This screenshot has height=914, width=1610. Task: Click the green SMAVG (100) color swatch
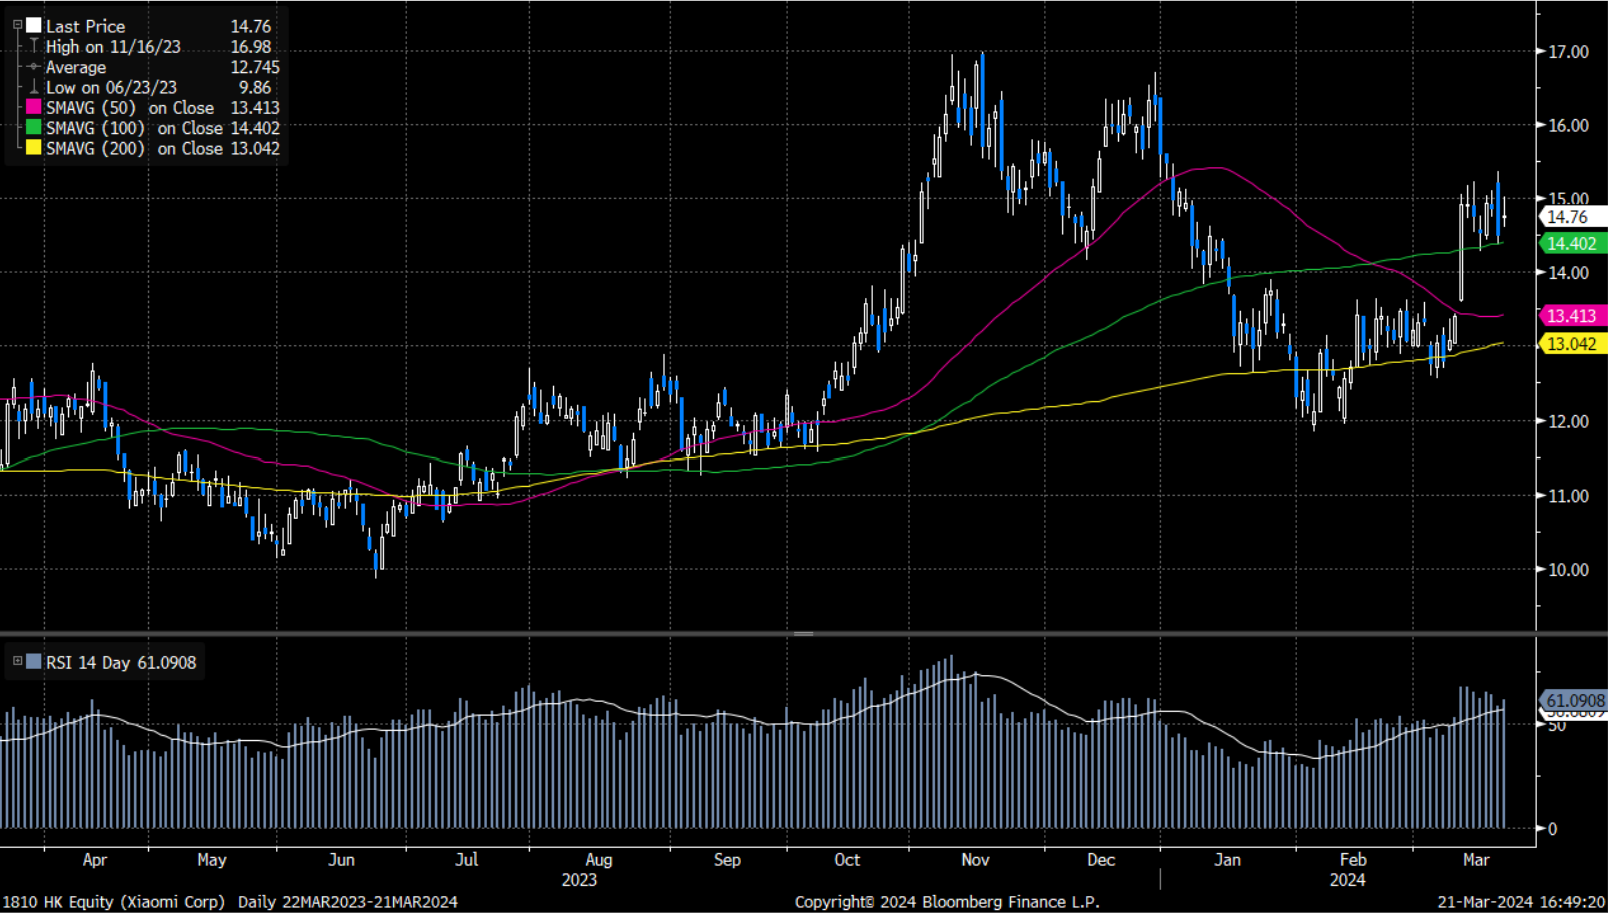click(34, 128)
